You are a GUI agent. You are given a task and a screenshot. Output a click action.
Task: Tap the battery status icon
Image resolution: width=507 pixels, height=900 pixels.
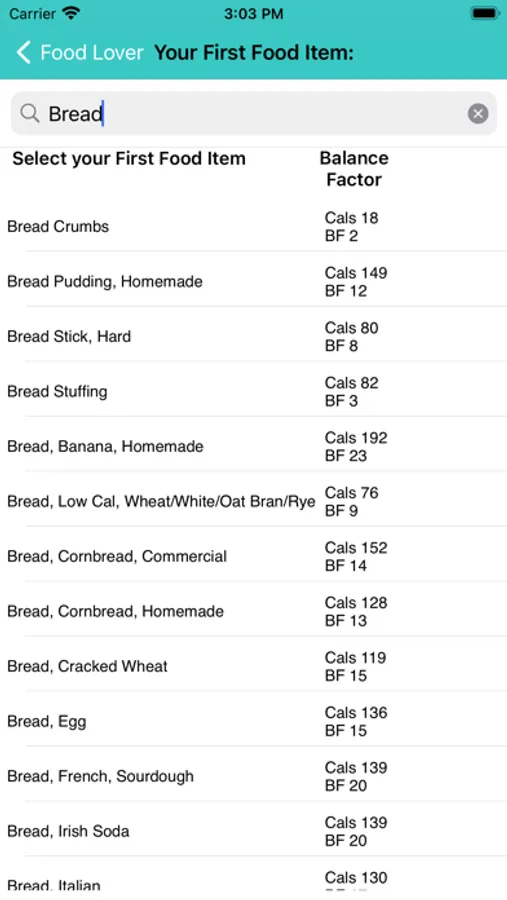click(485, 13)
